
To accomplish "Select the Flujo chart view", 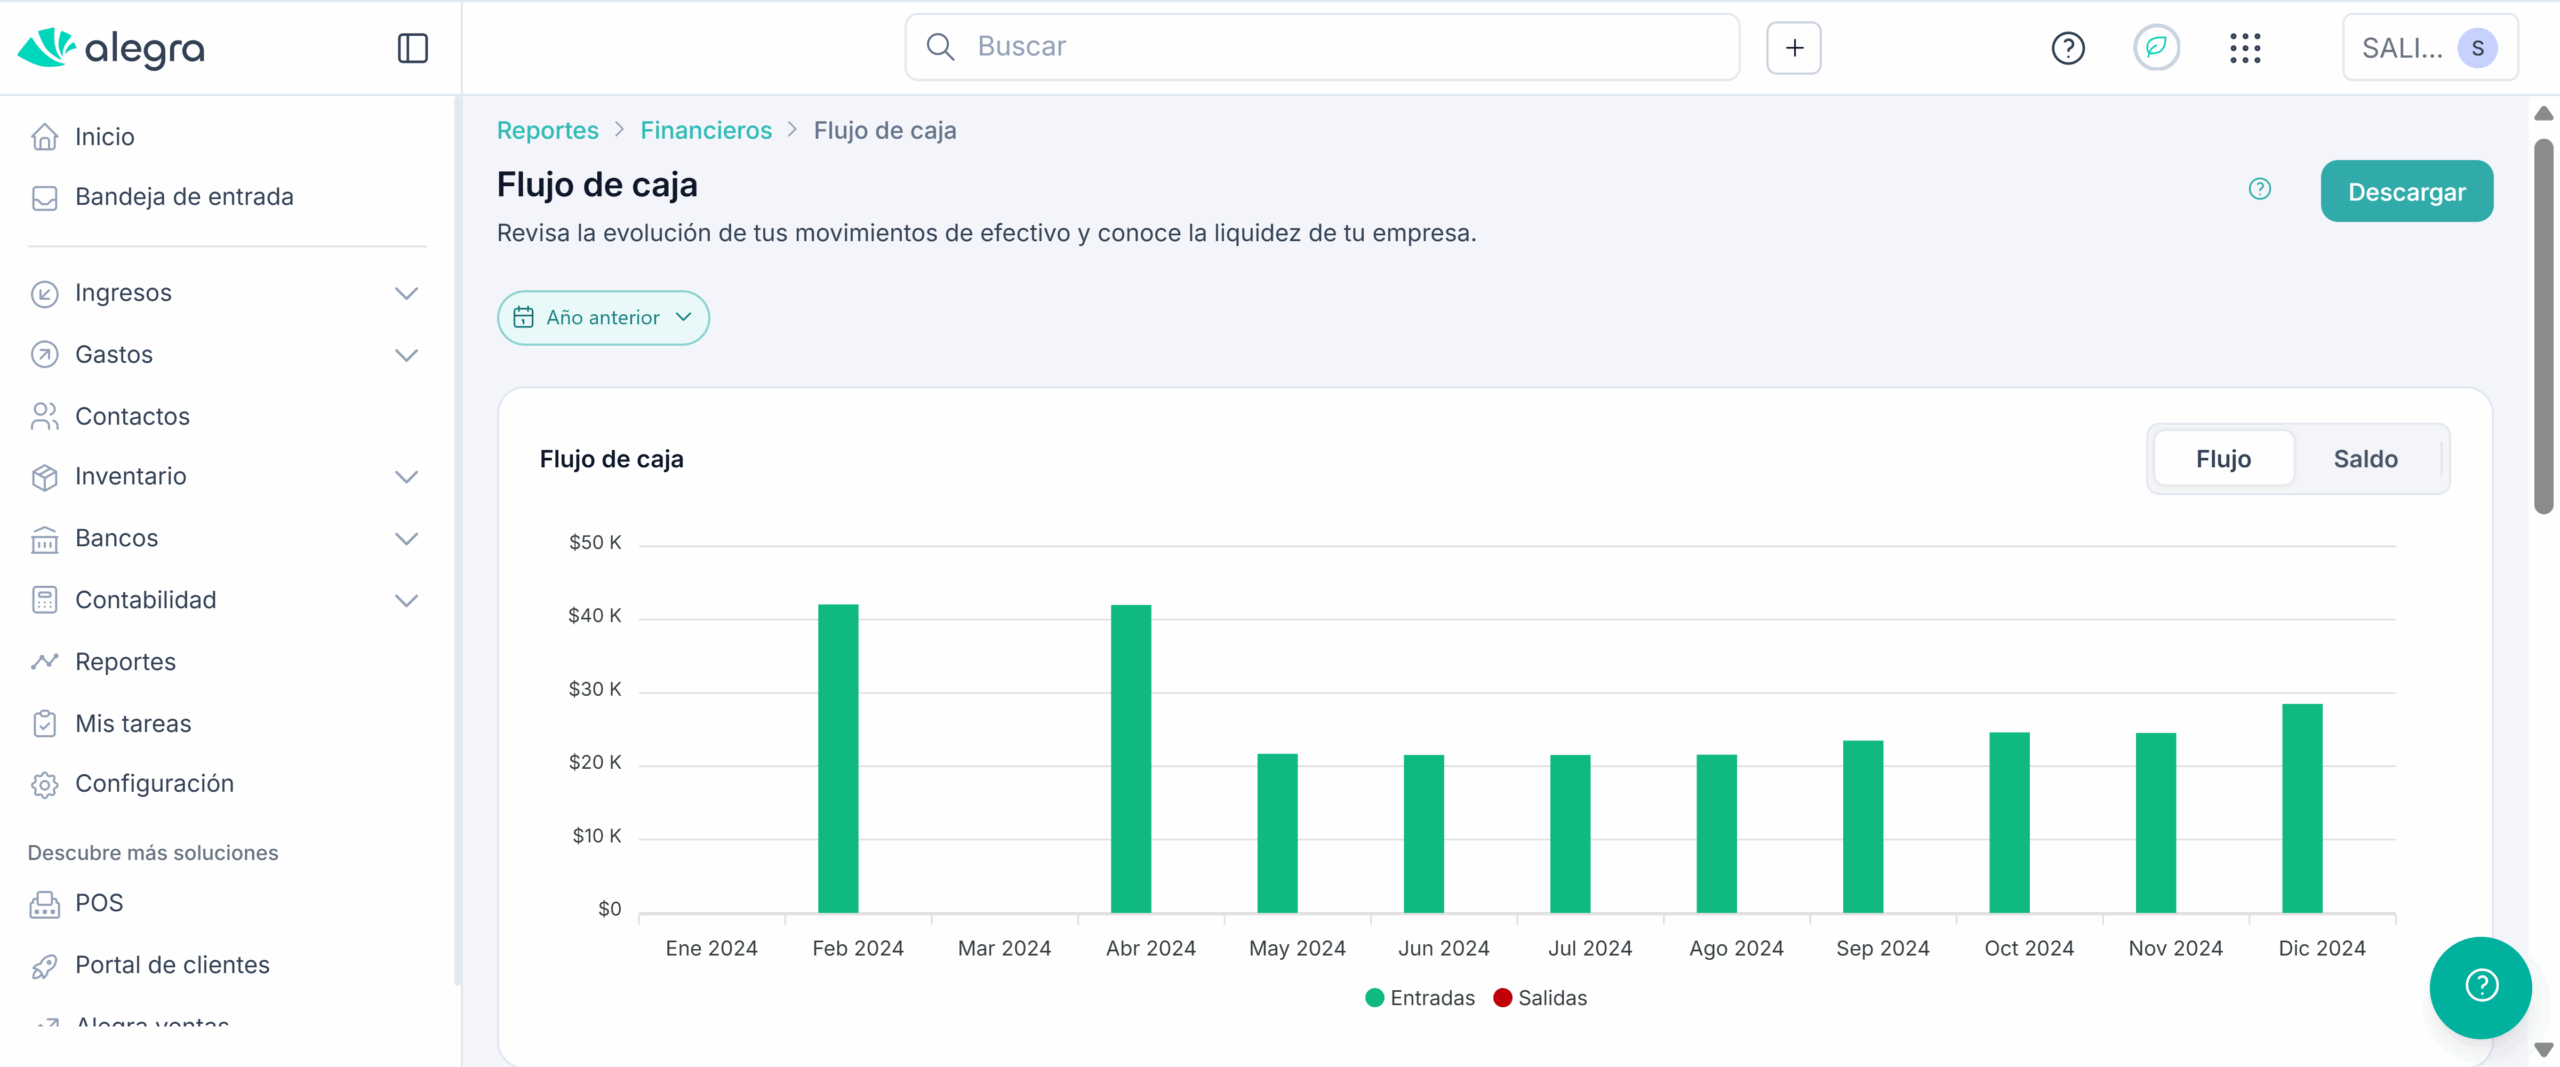I will pyautogui.click(x=2223, y=459).
